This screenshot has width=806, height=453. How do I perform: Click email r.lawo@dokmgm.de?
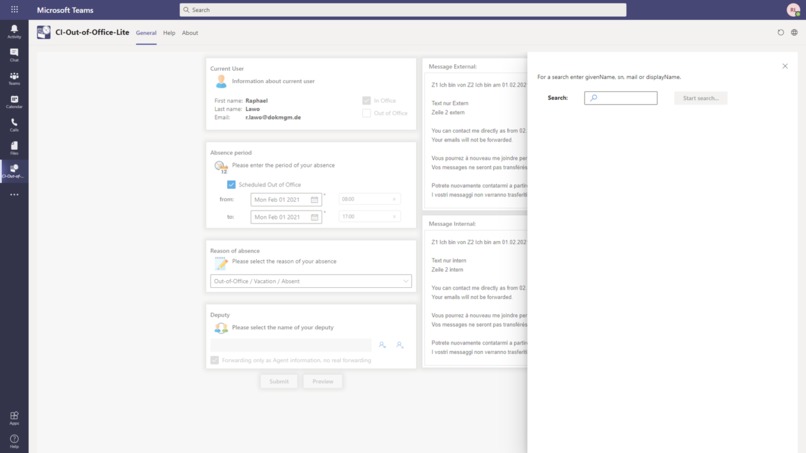point(273,117)
